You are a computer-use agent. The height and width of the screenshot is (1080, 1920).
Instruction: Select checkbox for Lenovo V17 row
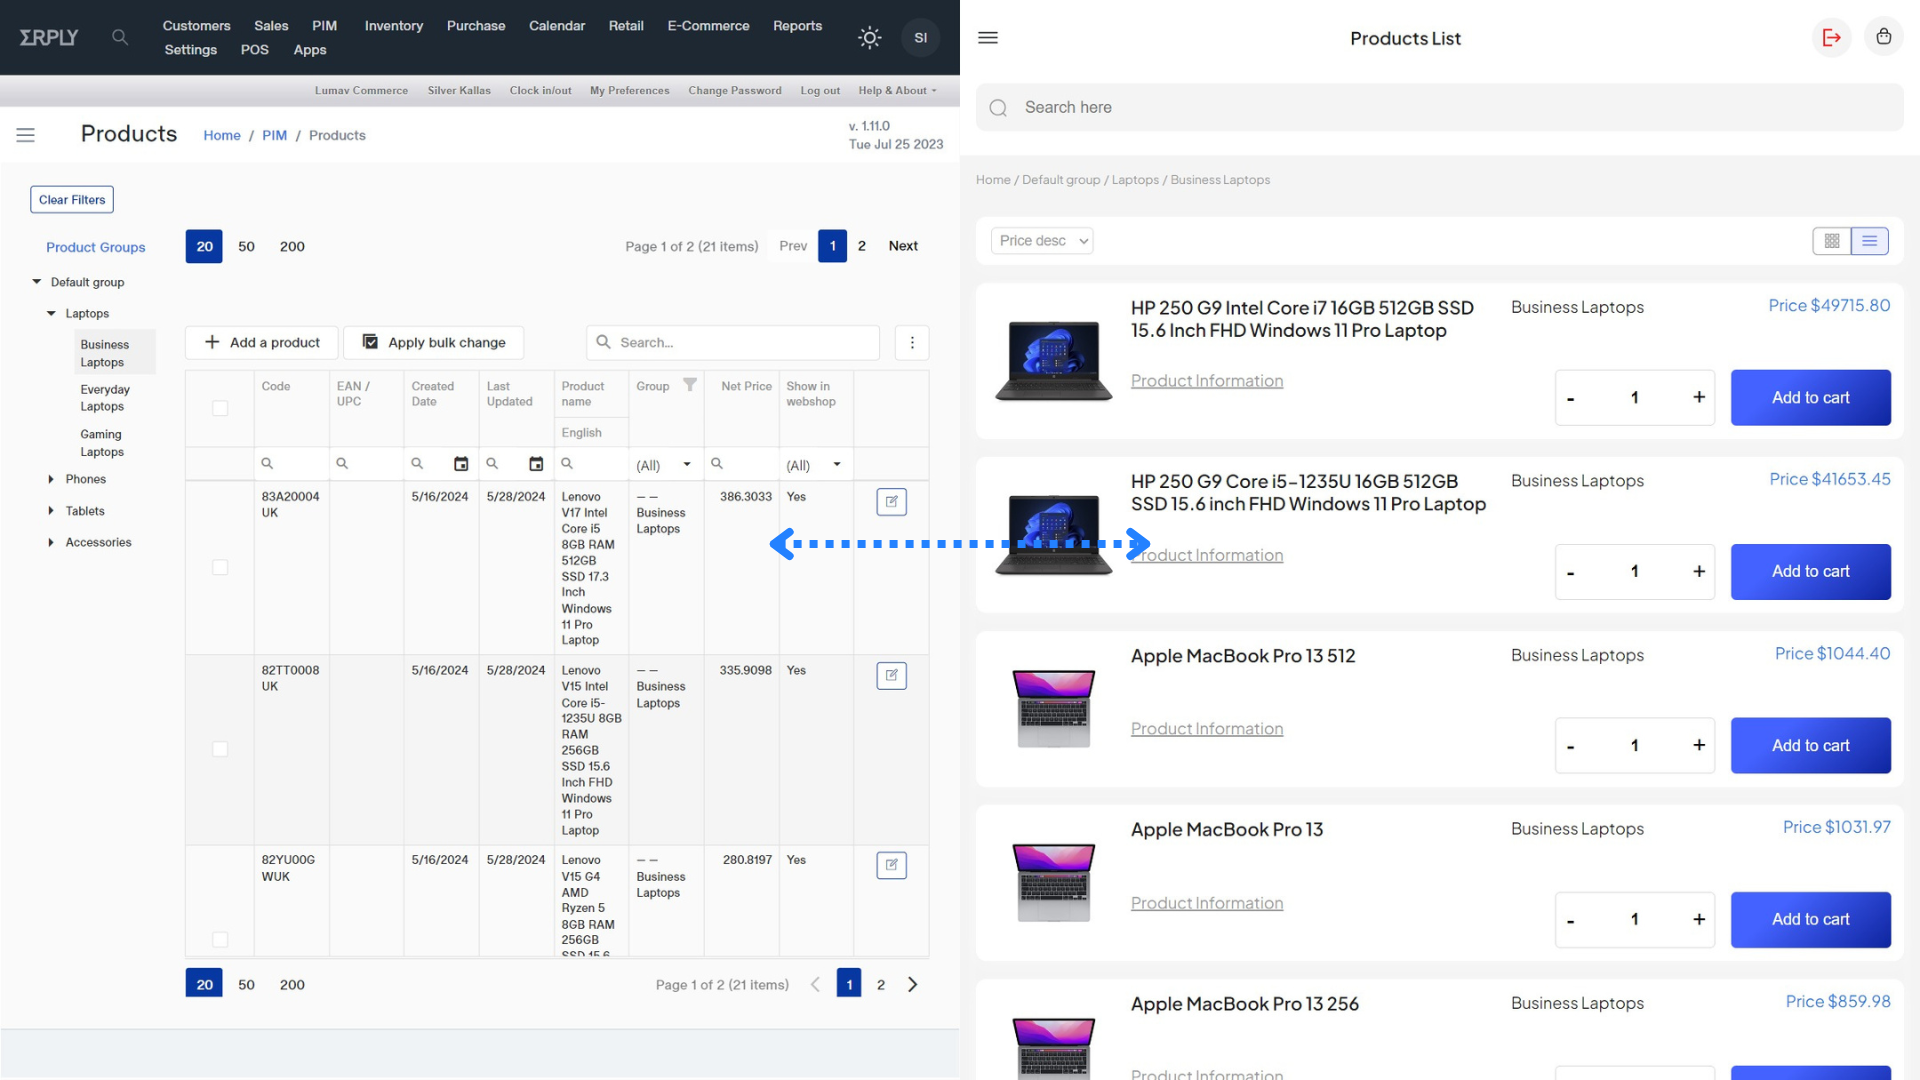point(220,567)
